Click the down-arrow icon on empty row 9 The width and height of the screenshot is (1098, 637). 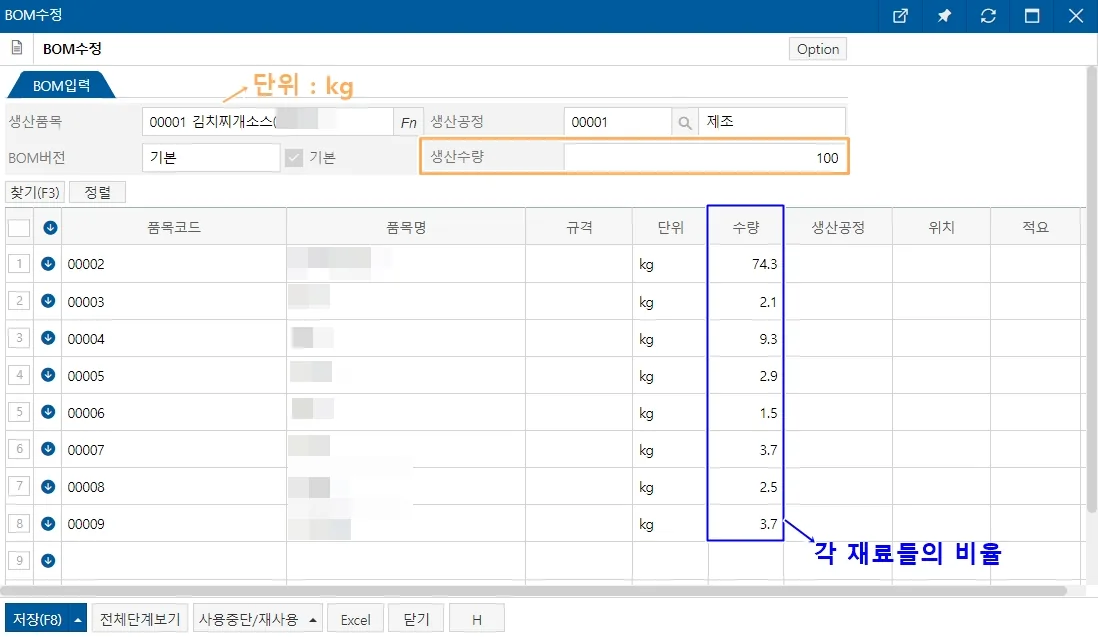pos(48,560)
